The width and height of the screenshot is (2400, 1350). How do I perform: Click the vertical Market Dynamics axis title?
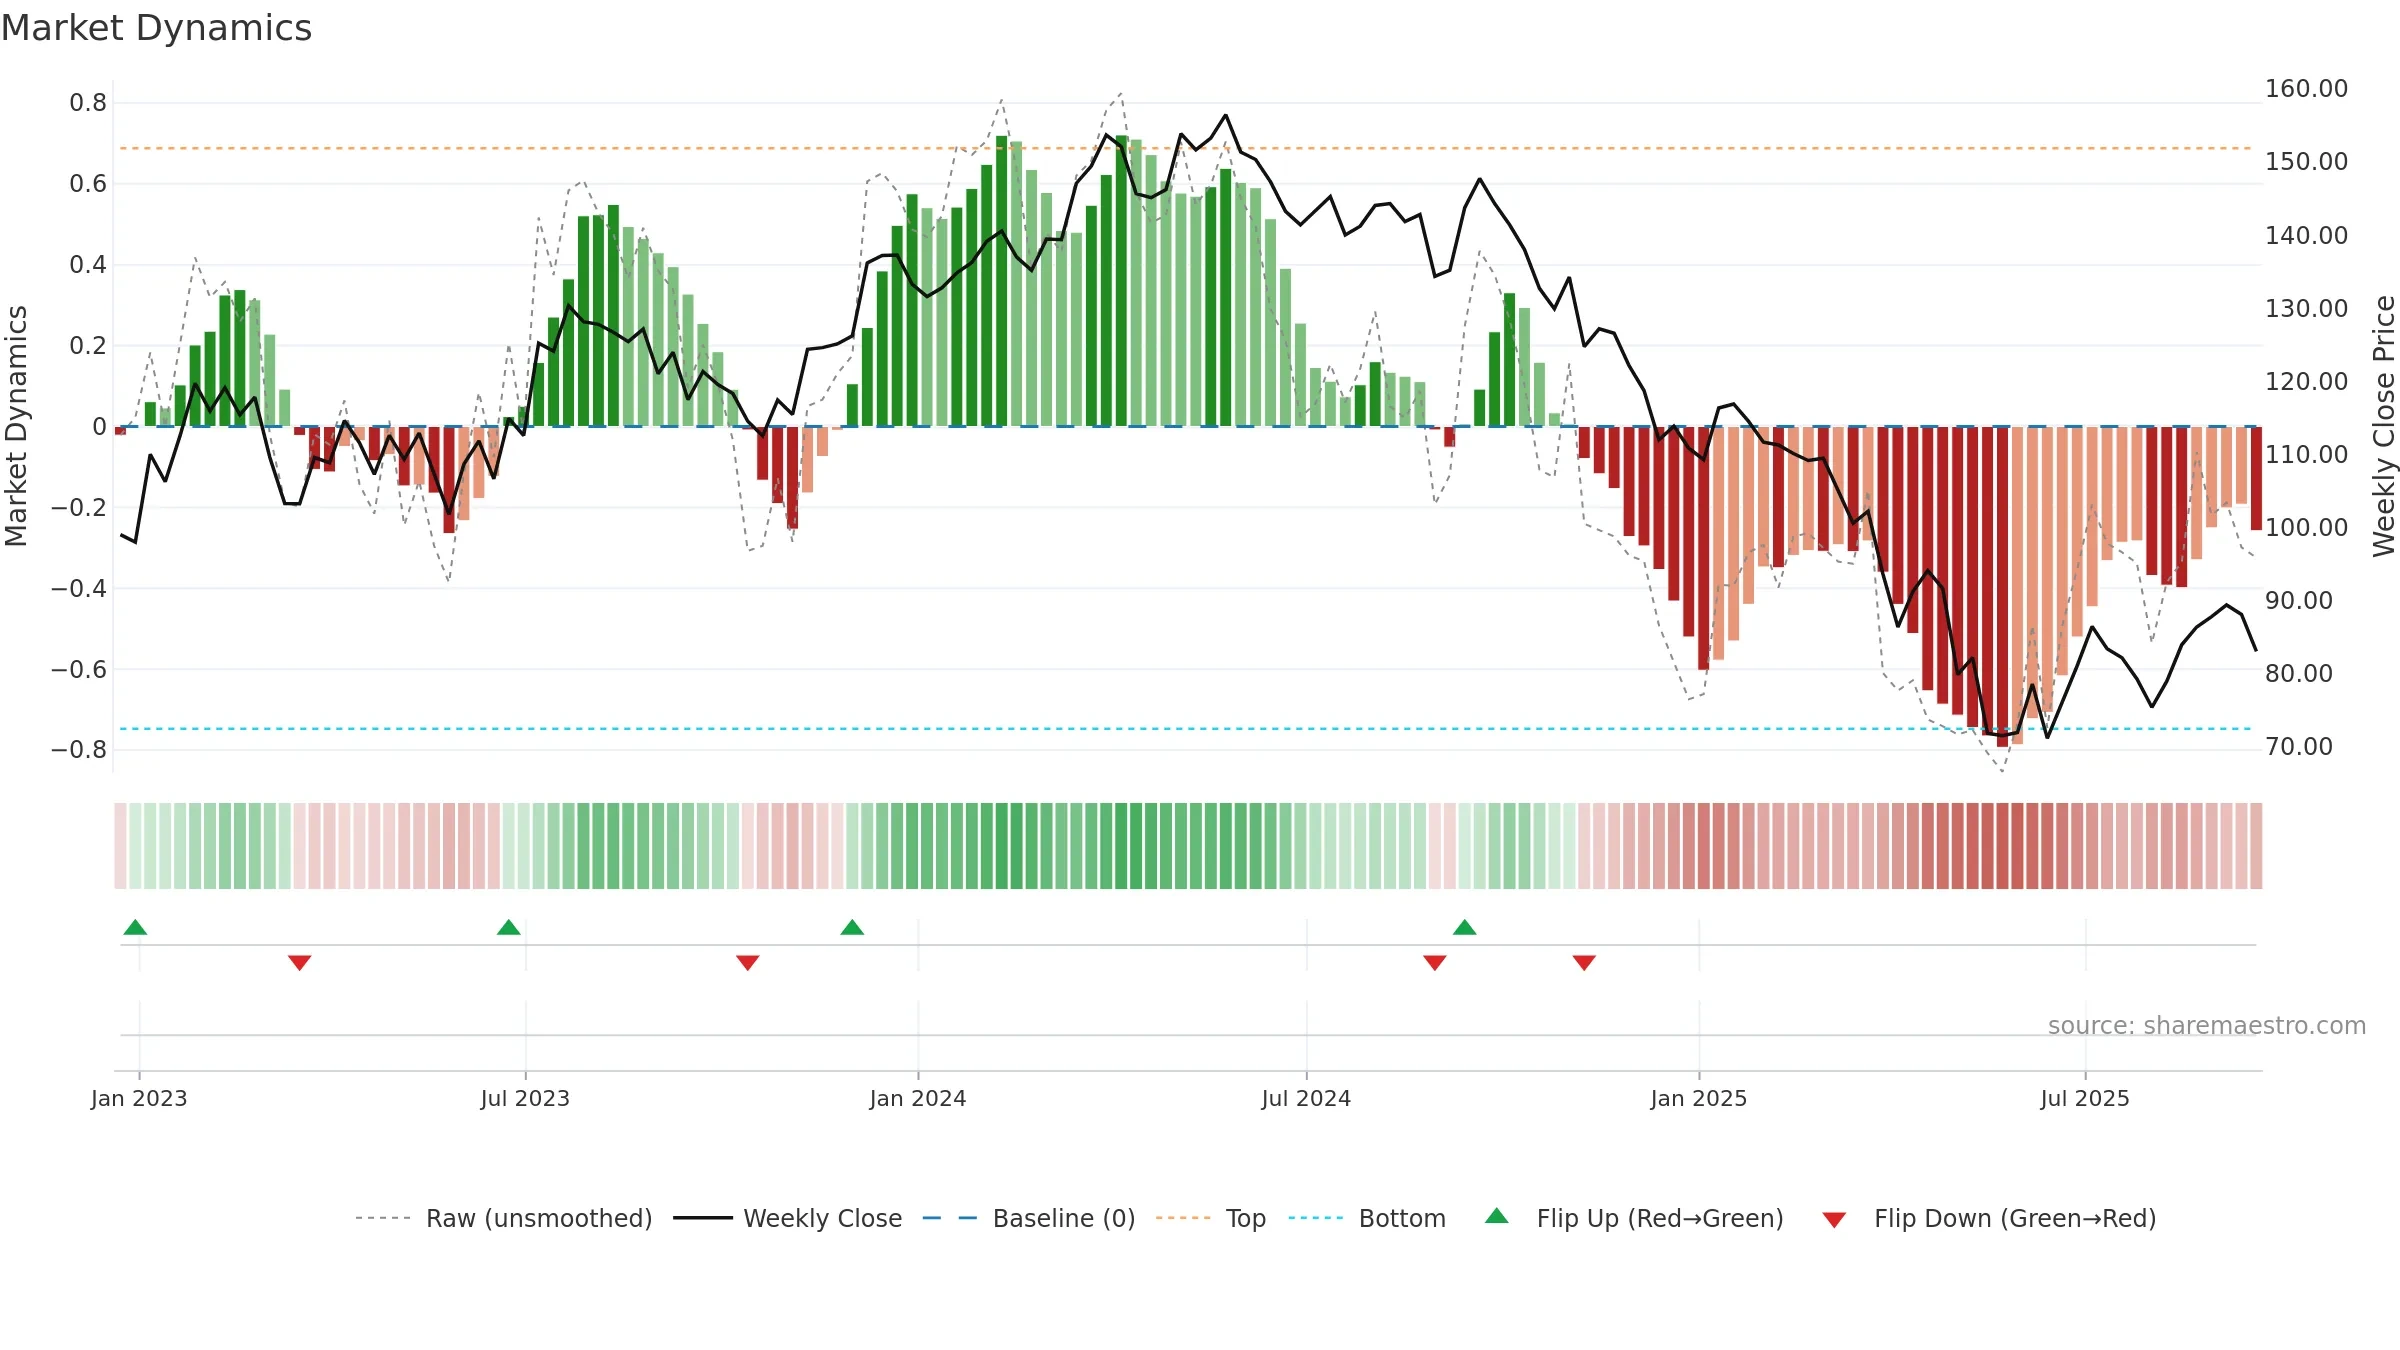(x=16, y=426)
